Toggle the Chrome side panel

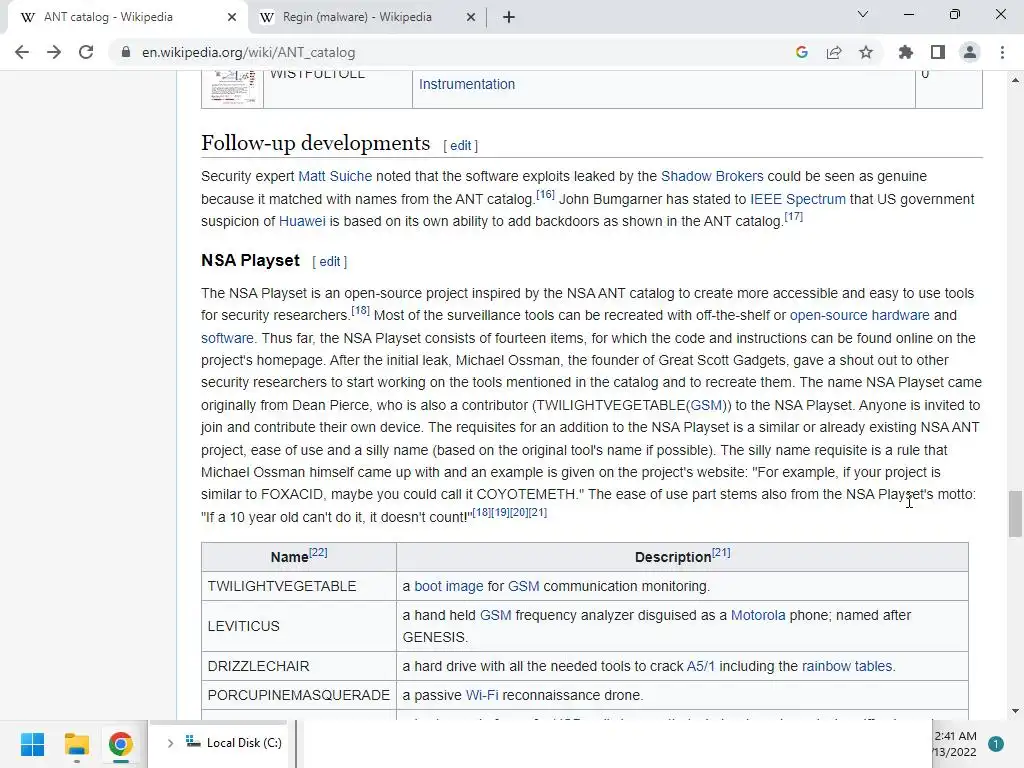pos(938,52)
